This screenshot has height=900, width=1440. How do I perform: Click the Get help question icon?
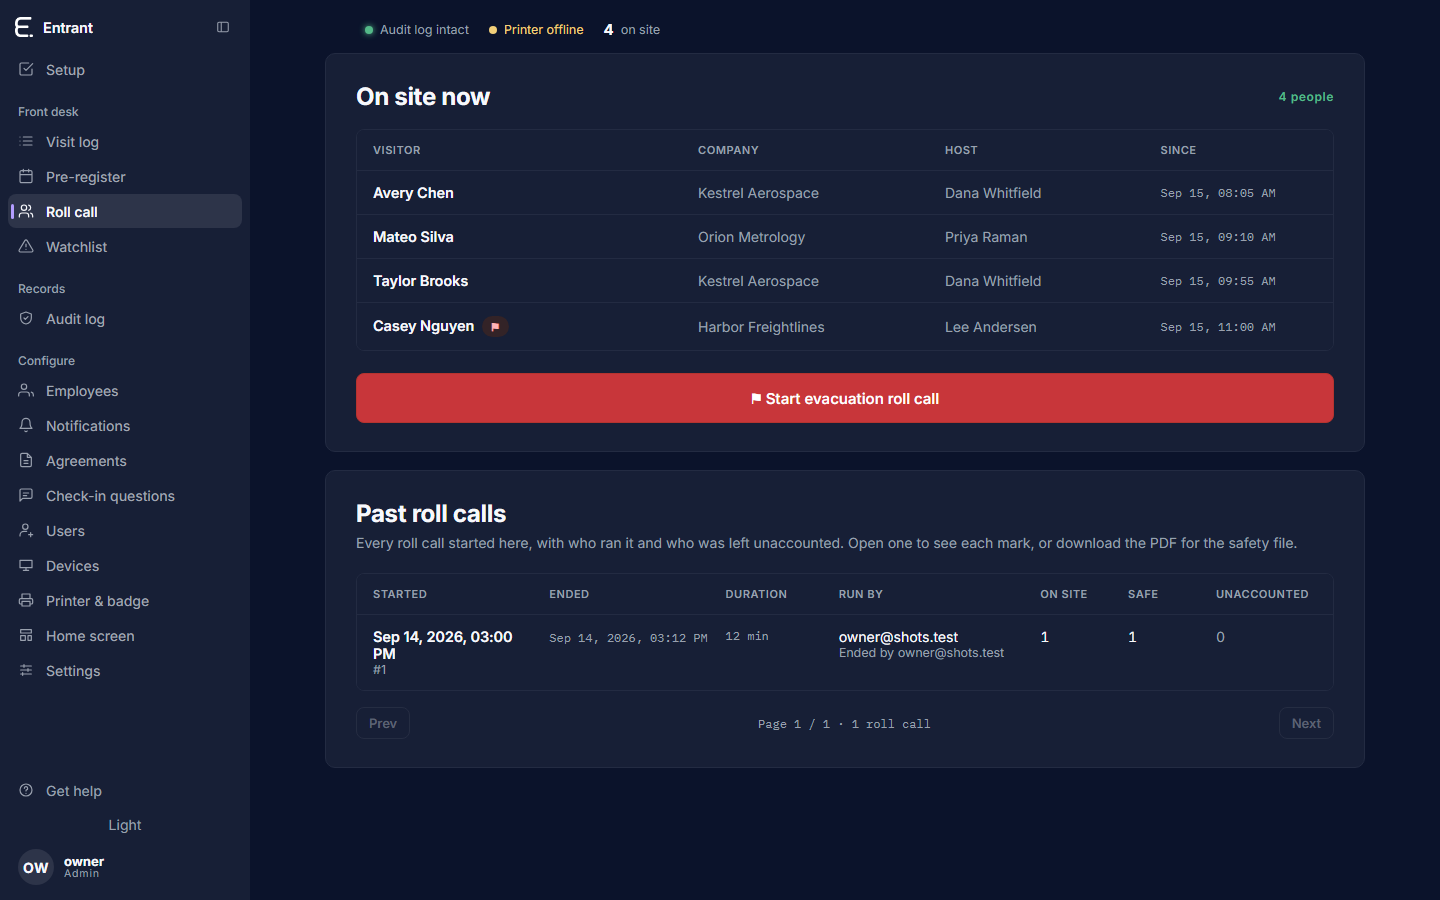coord(26,790)
